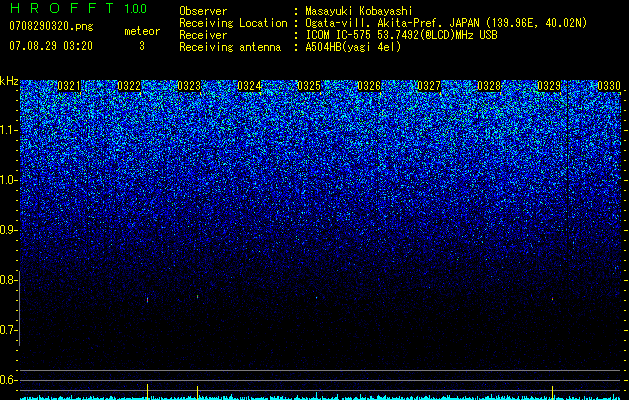Click the kHz axis unit label

(x=9, y=81)
